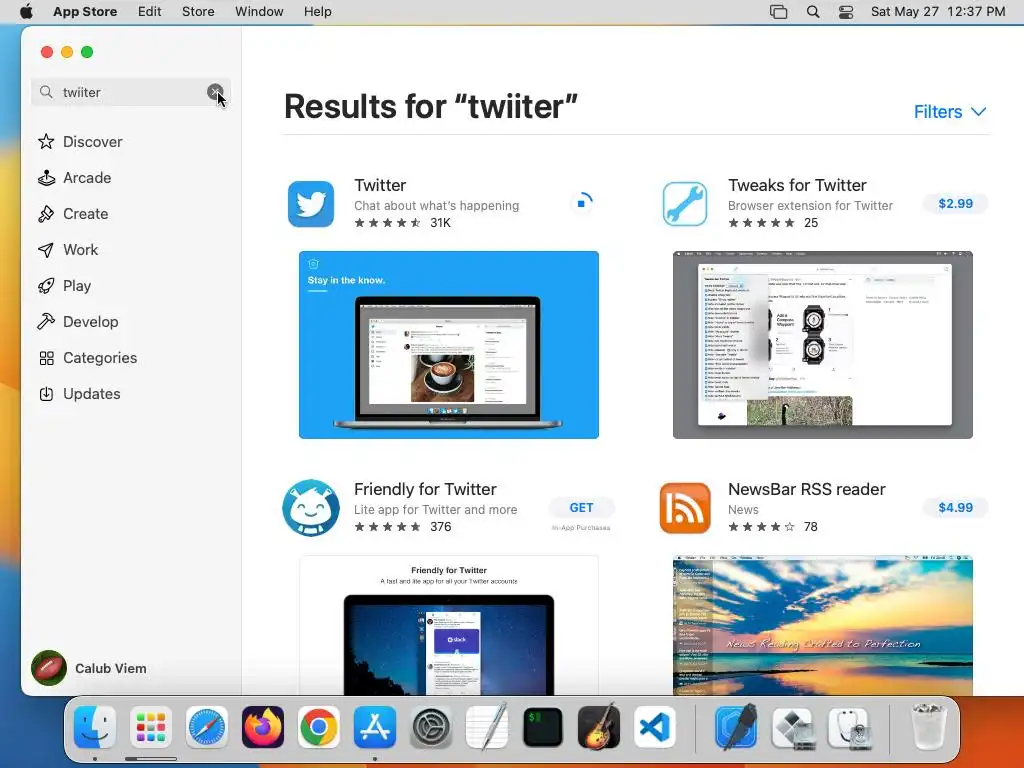This screenshot has height=768, width=1024.
Task: Expand the Filters dropdown
Action: [x=950, y=112]
